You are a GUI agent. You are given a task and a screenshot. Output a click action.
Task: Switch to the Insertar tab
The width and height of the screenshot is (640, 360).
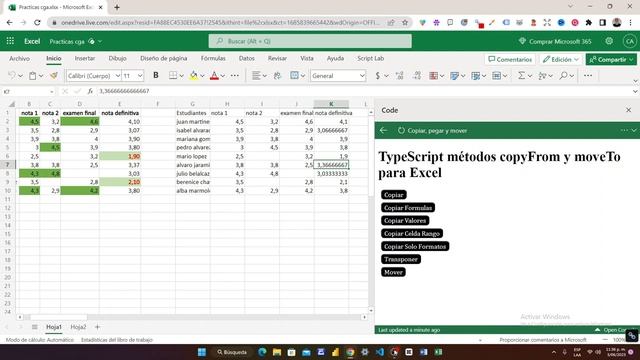[x=84, y=58]
